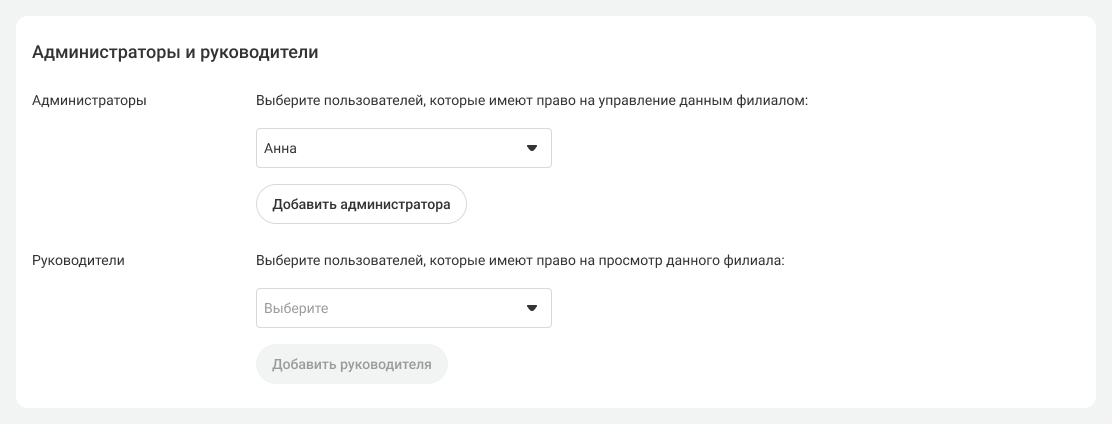Click the Выберите placeholder text

pyautogui.click(x=296, y=309)
